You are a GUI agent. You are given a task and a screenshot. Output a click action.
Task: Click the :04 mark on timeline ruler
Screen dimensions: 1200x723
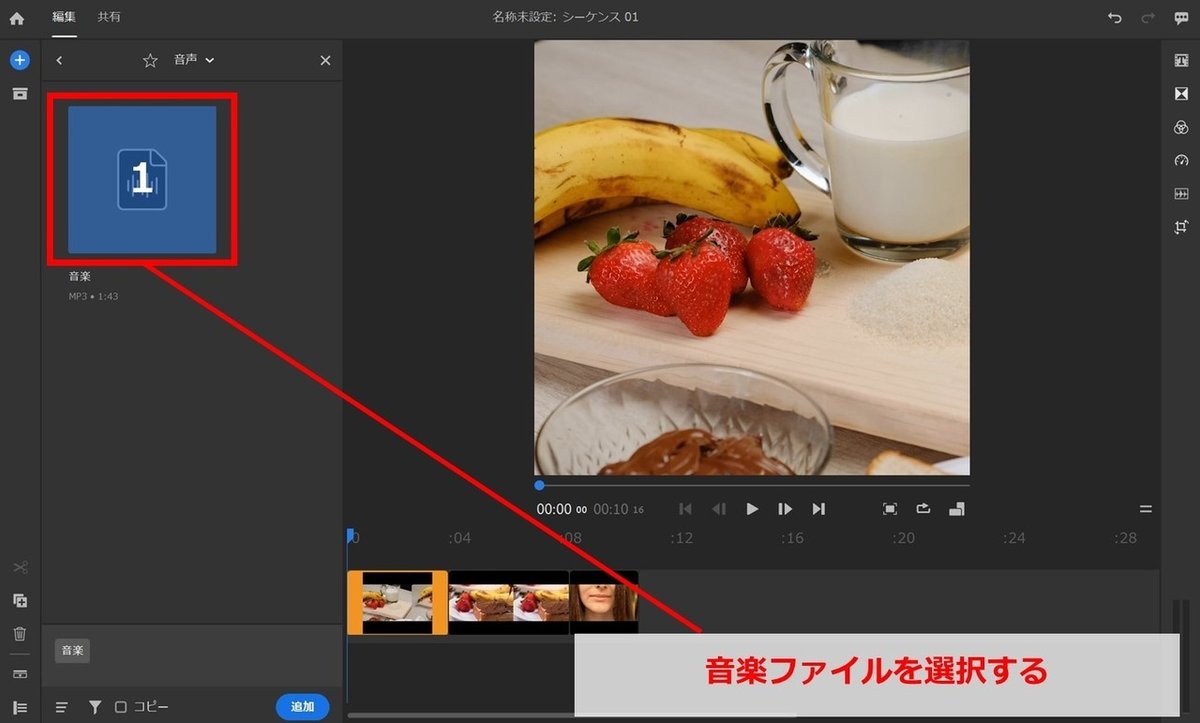(459, 538)
